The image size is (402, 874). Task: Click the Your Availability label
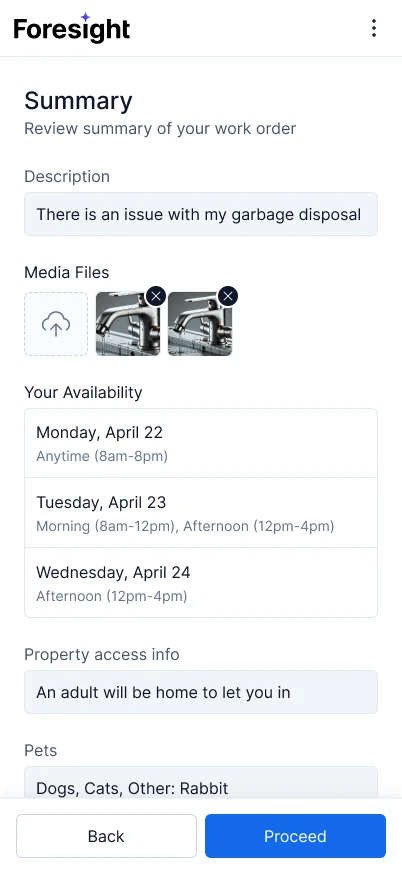click(x=83, y=392)
